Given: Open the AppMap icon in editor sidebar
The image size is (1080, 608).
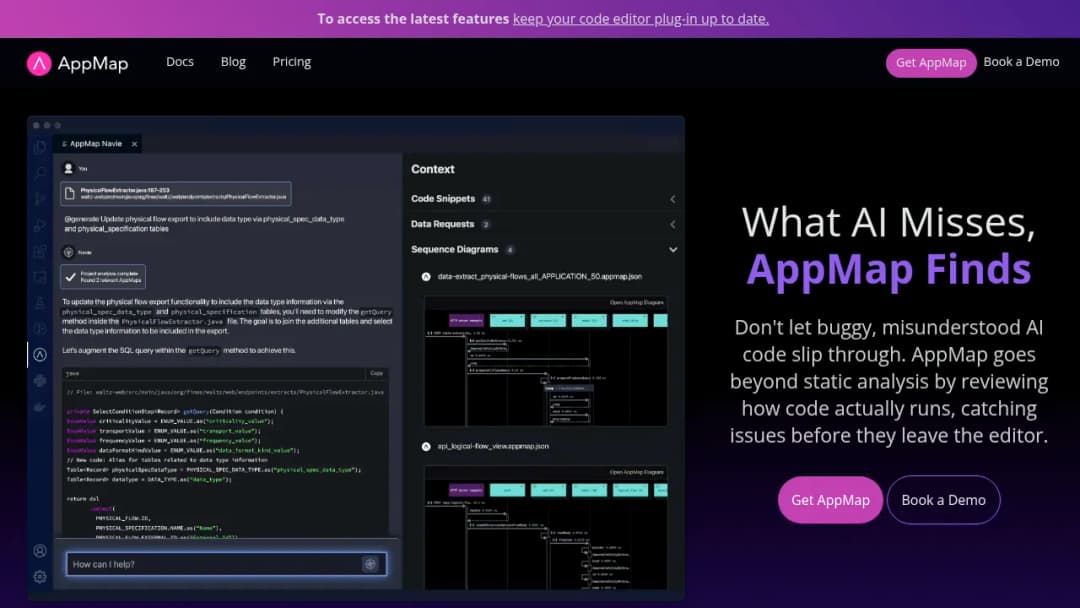Looking at the screenshot, I should point(40,355).
